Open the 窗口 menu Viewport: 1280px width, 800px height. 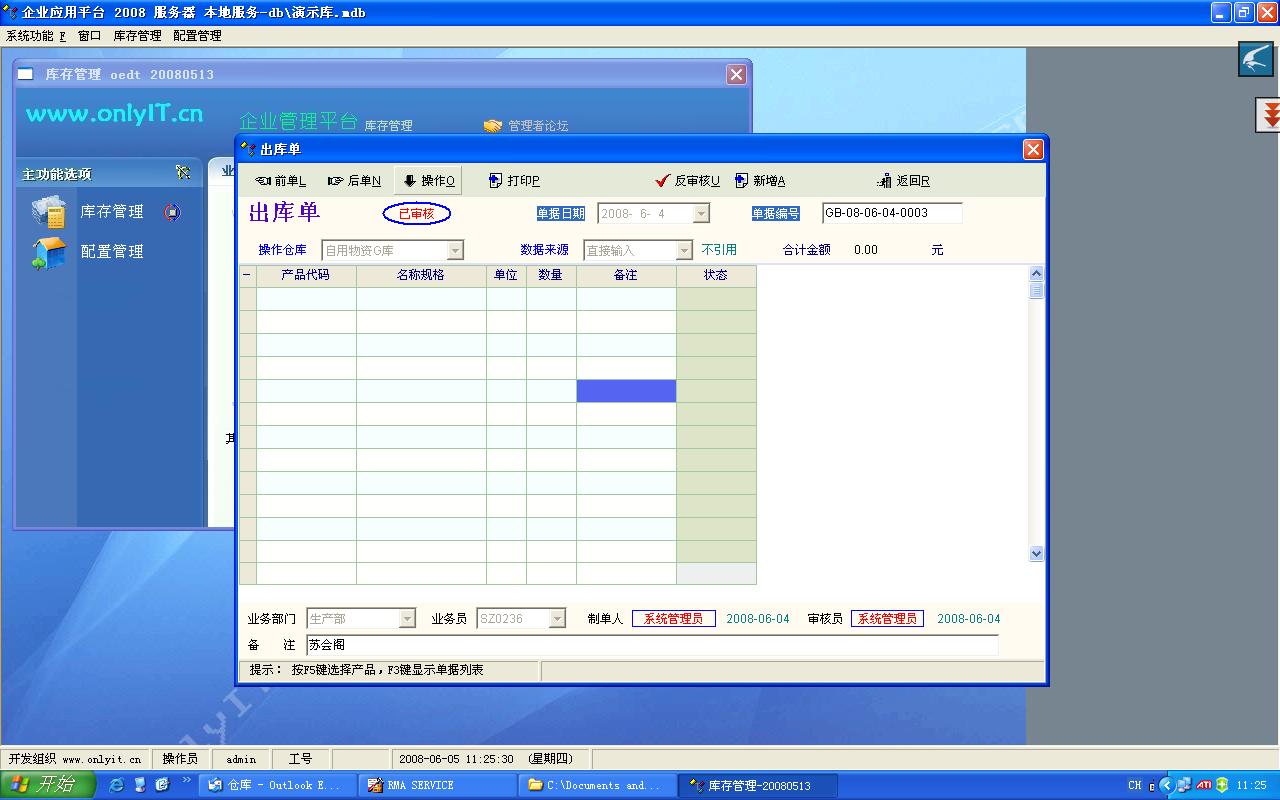click(89, 36)
